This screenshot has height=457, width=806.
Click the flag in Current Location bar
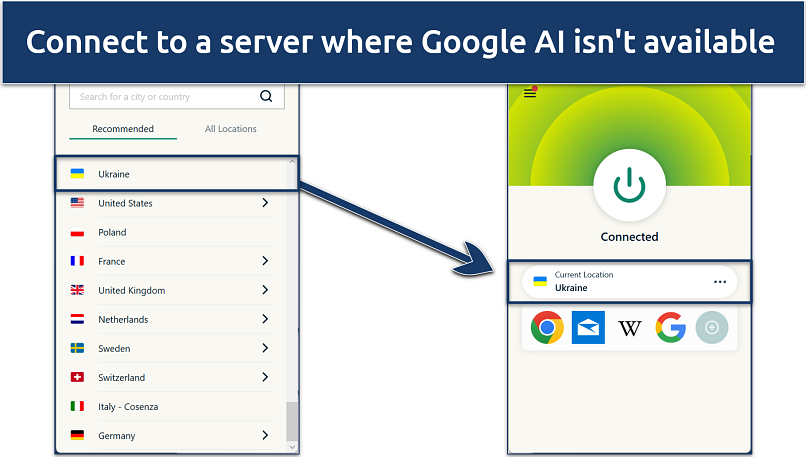point(540,281)
